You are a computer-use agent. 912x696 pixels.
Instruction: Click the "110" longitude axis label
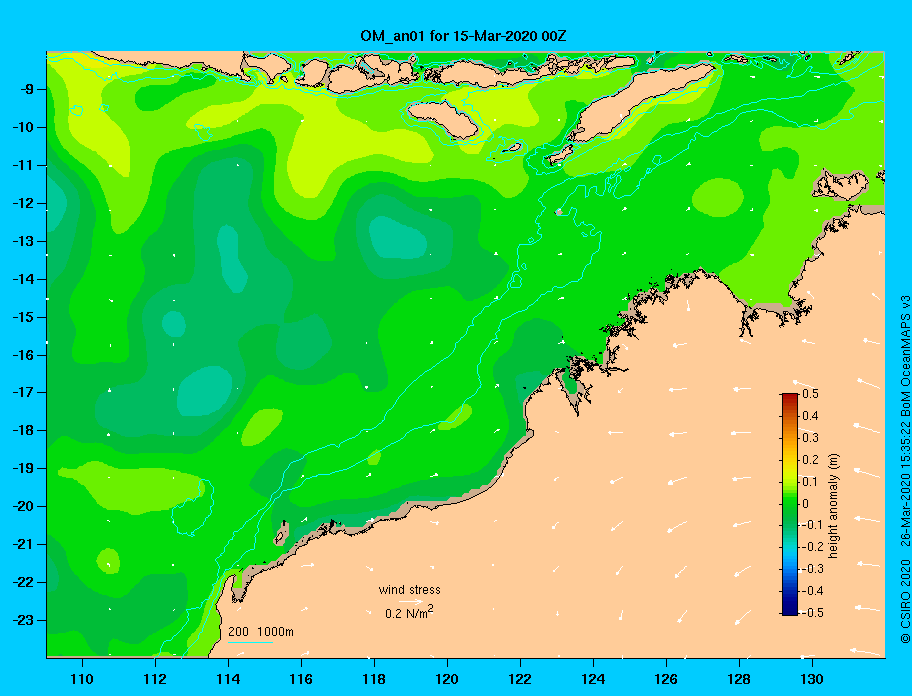click(82, 679)
